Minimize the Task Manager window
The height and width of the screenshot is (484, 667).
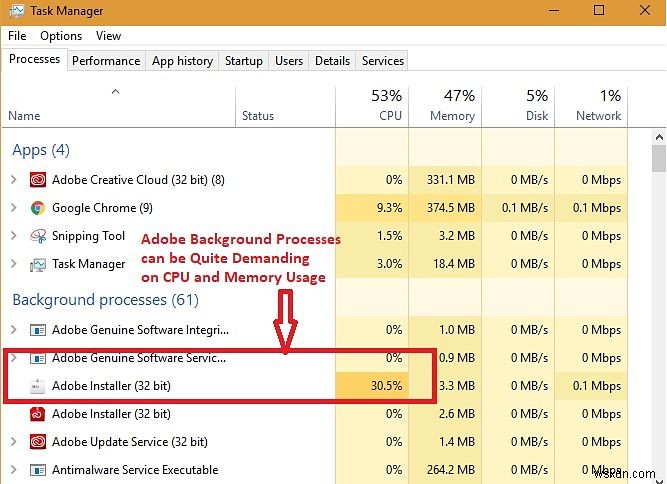[x=554, y=11]
